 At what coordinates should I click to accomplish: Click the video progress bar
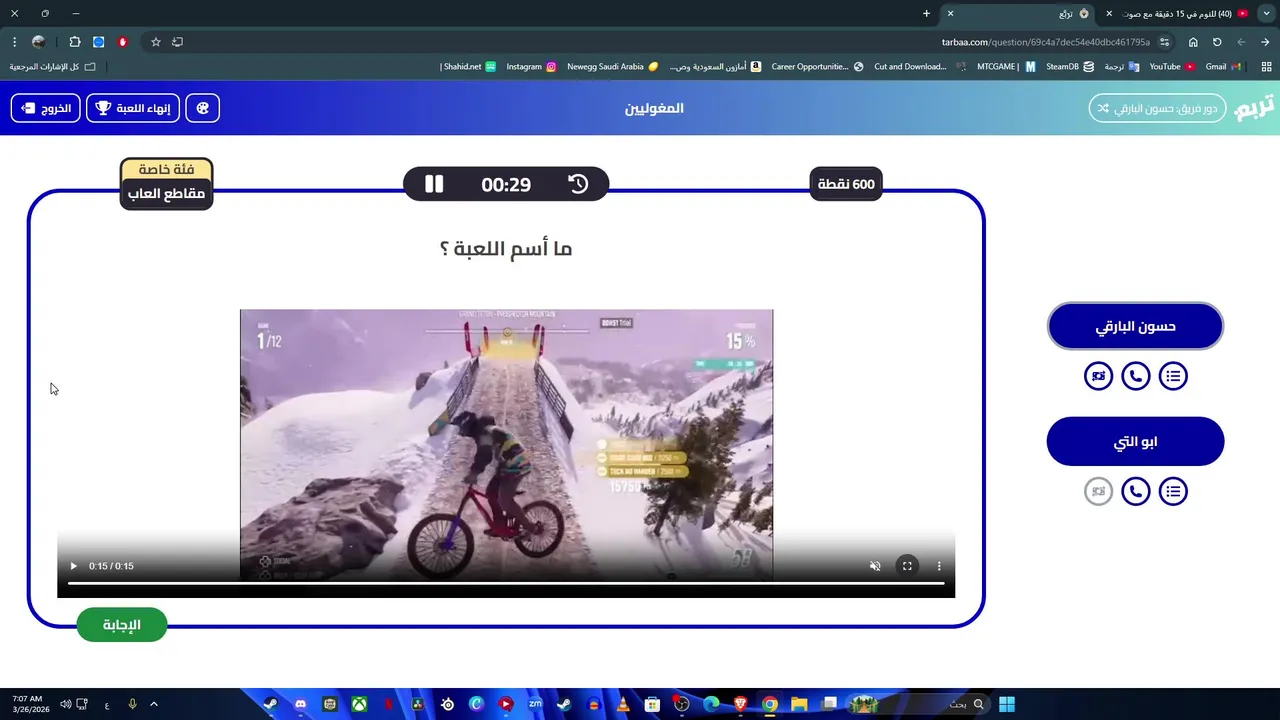pos(506,583)
